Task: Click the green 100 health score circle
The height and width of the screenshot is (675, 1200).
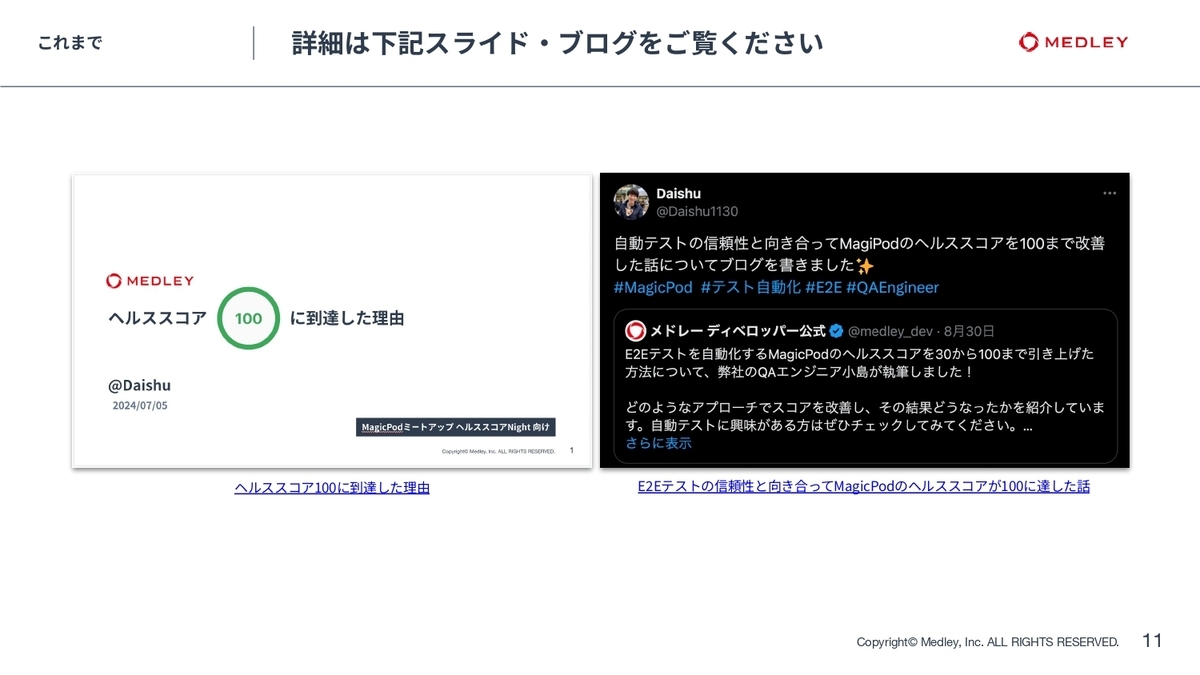Action: click(248, 318)
